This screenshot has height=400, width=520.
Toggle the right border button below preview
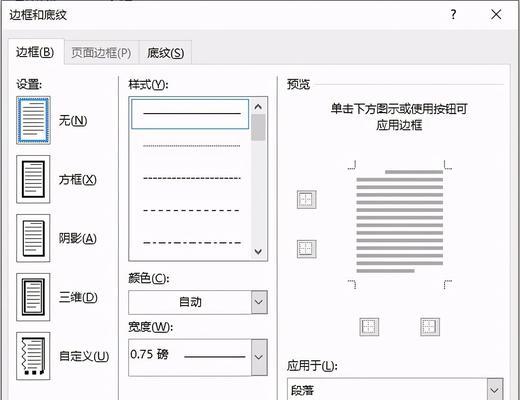click(x=430, y=327)
